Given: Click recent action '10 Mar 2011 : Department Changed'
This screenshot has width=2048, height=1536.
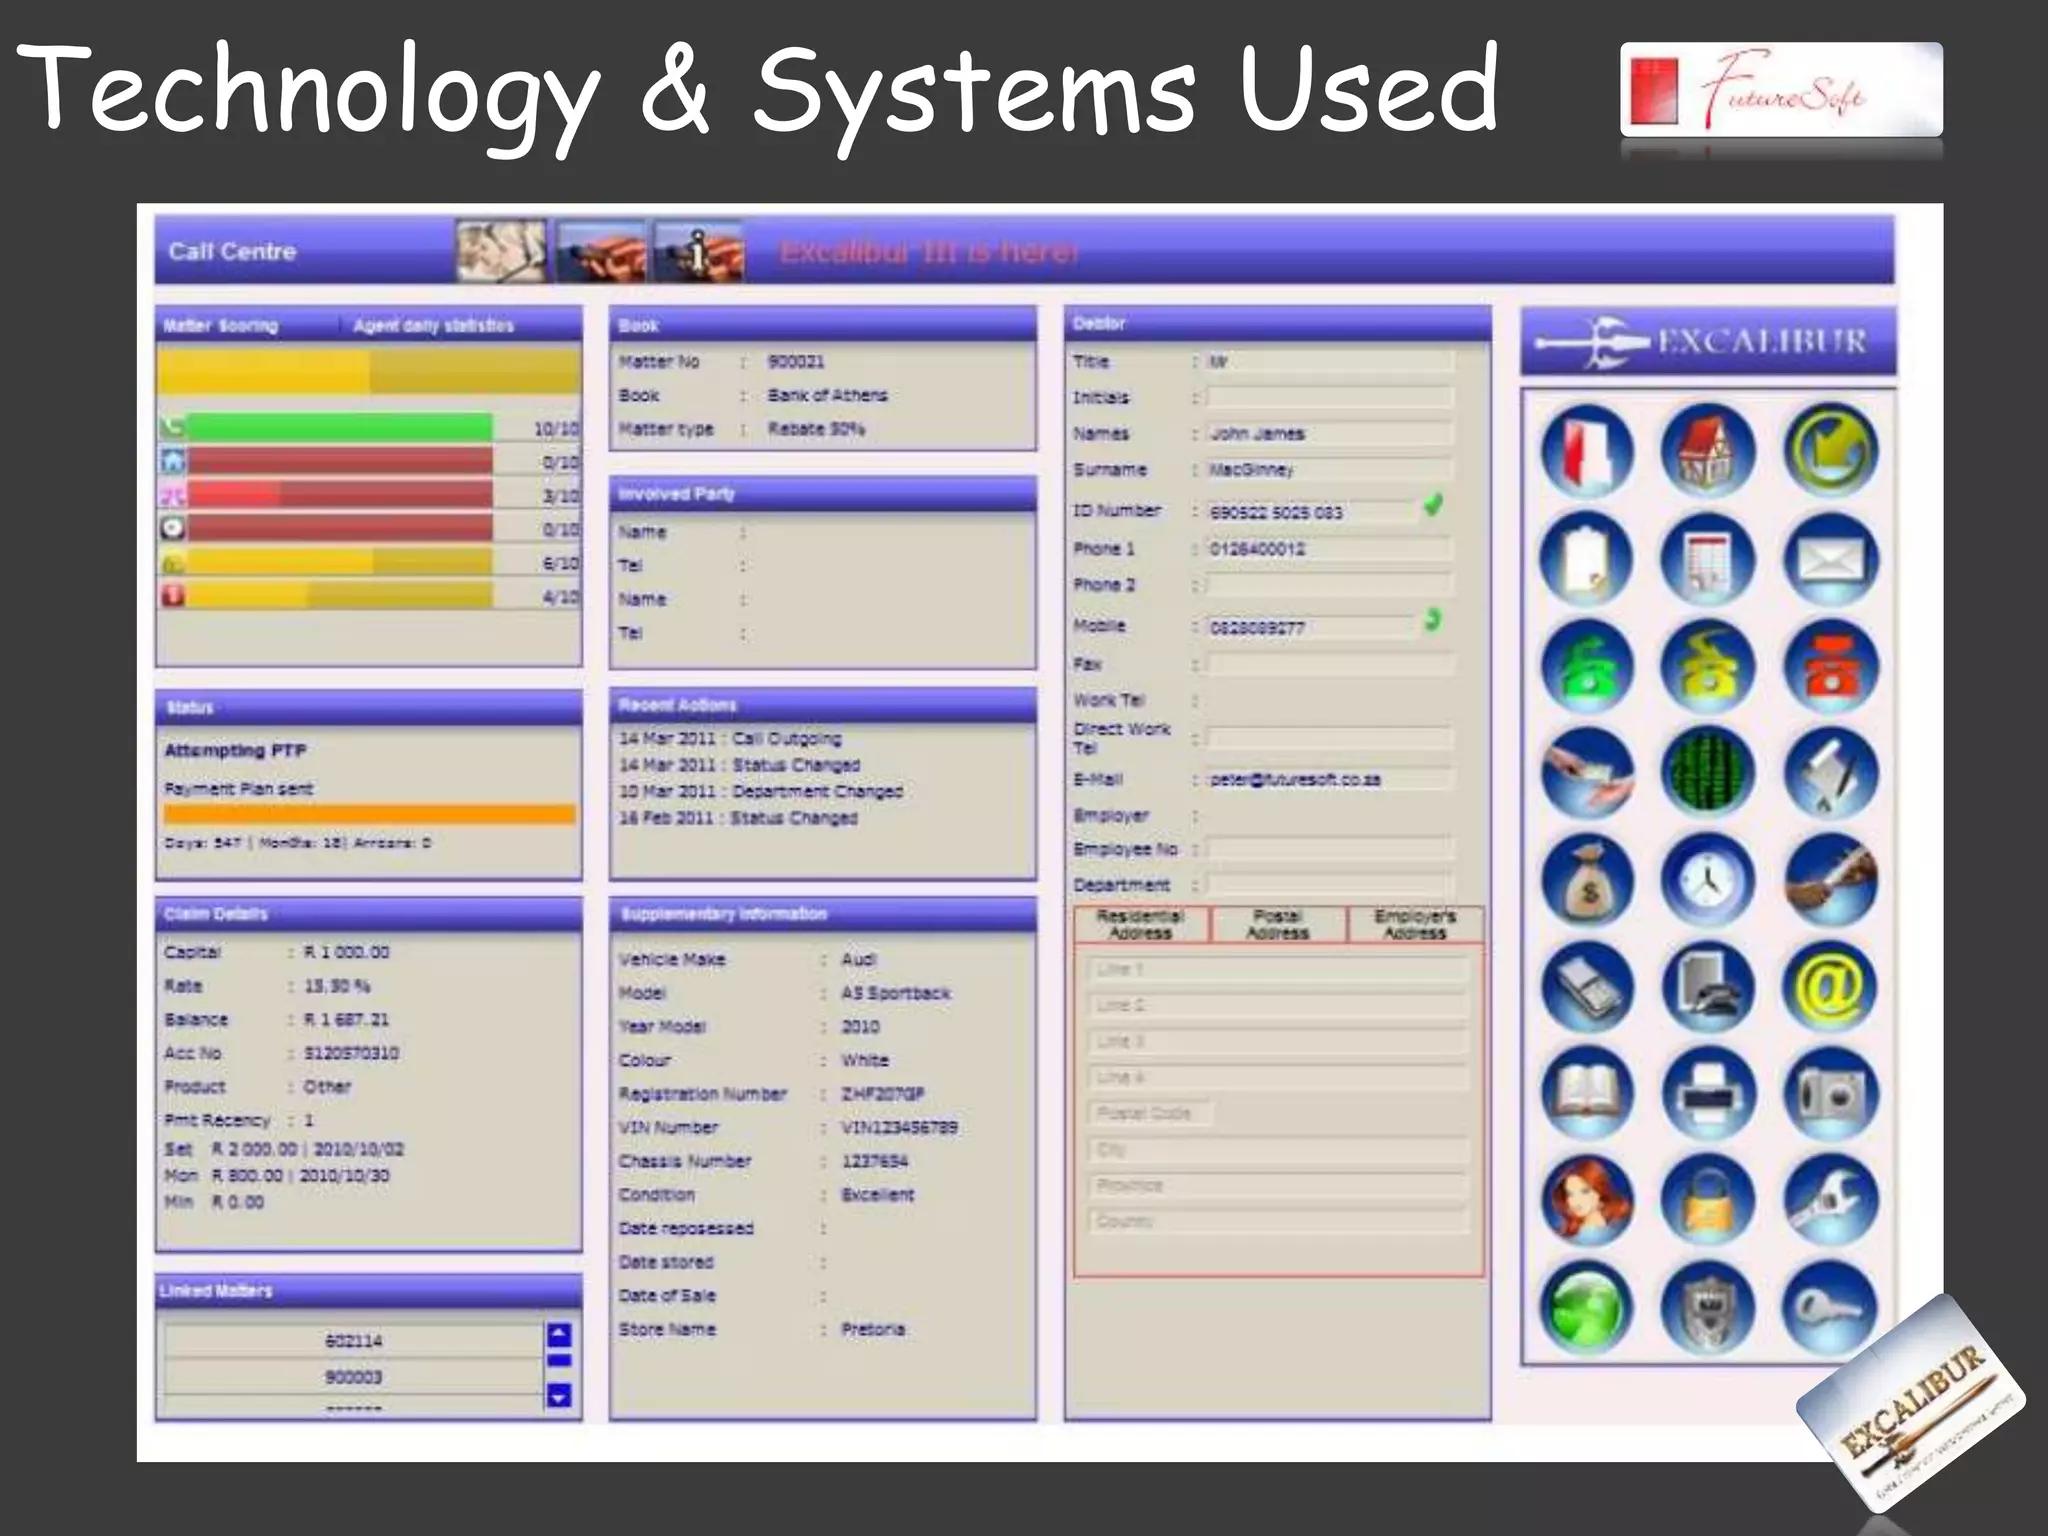Looking at the screenshot, I should point(761,791).
